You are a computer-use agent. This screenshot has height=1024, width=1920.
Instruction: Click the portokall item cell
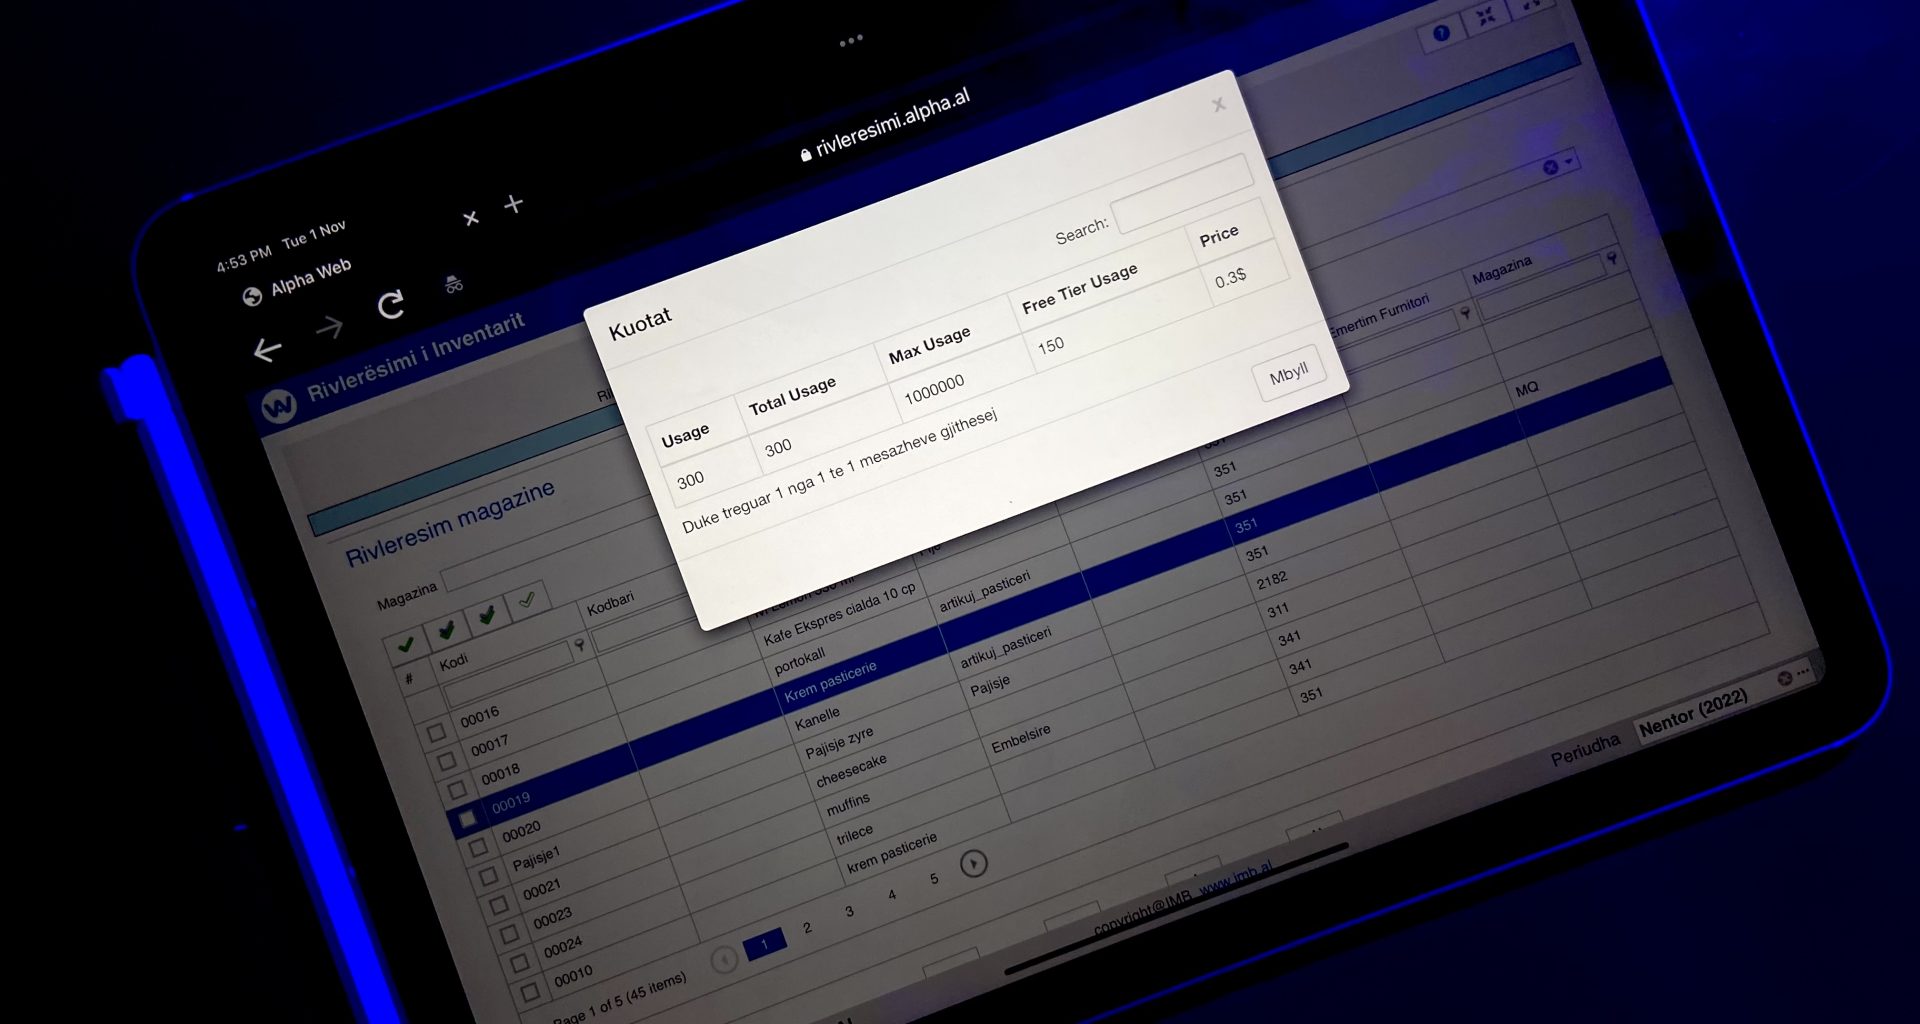(800, 661)
